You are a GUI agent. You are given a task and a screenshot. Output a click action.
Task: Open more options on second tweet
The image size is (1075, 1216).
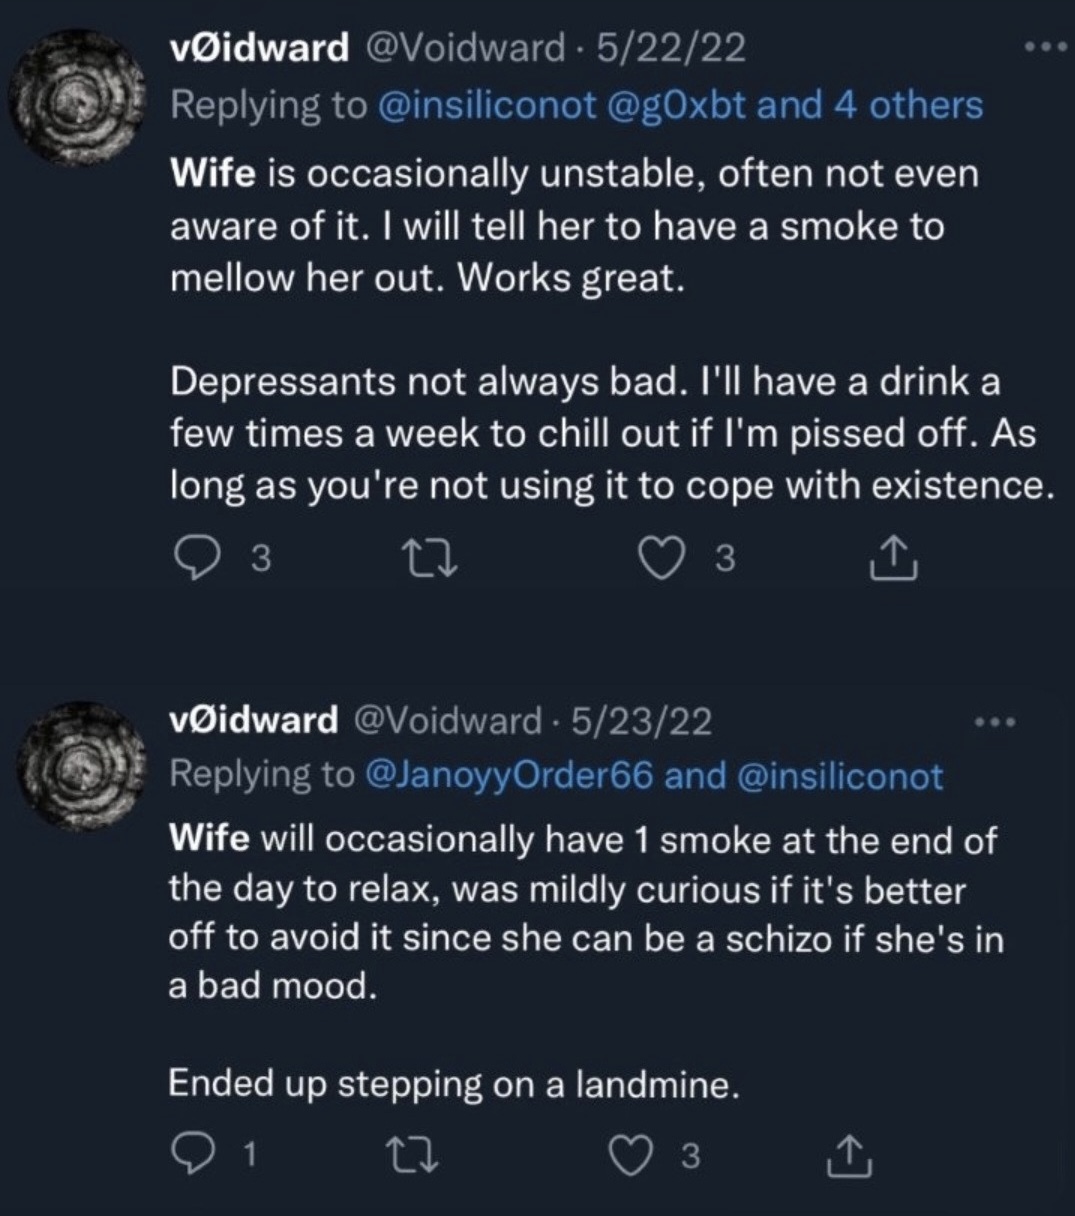[995, 721]
